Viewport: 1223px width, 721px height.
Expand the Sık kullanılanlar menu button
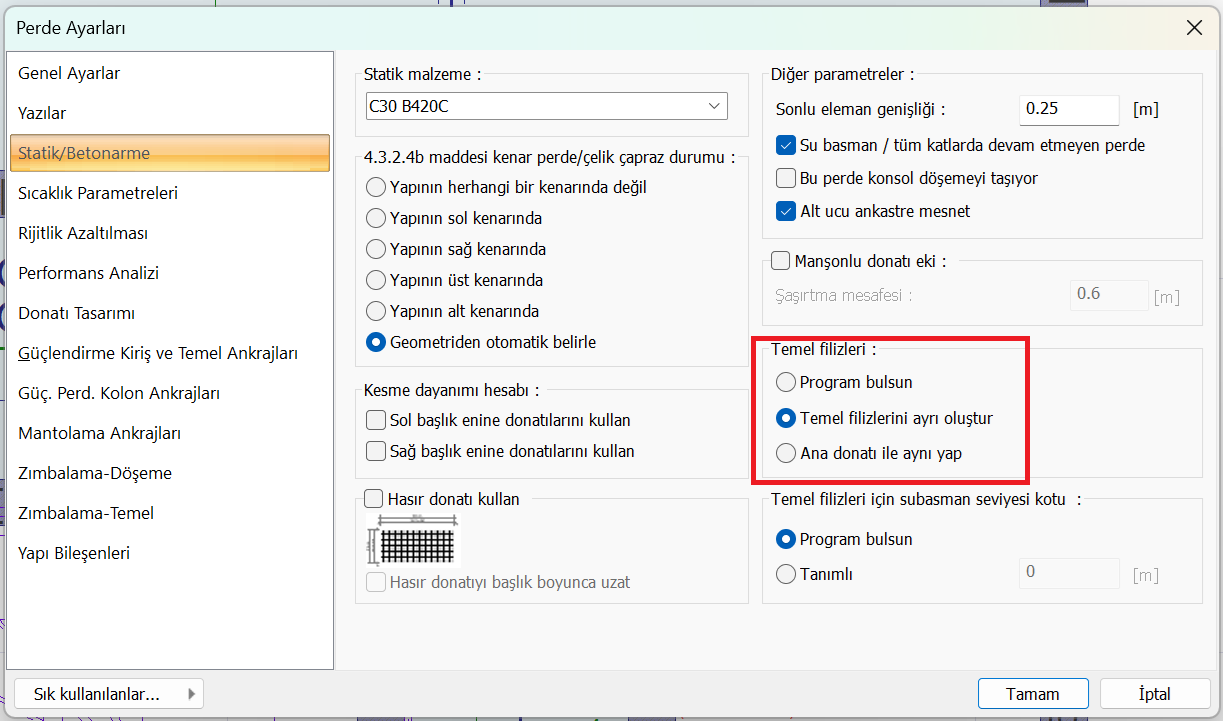point(109,694)
